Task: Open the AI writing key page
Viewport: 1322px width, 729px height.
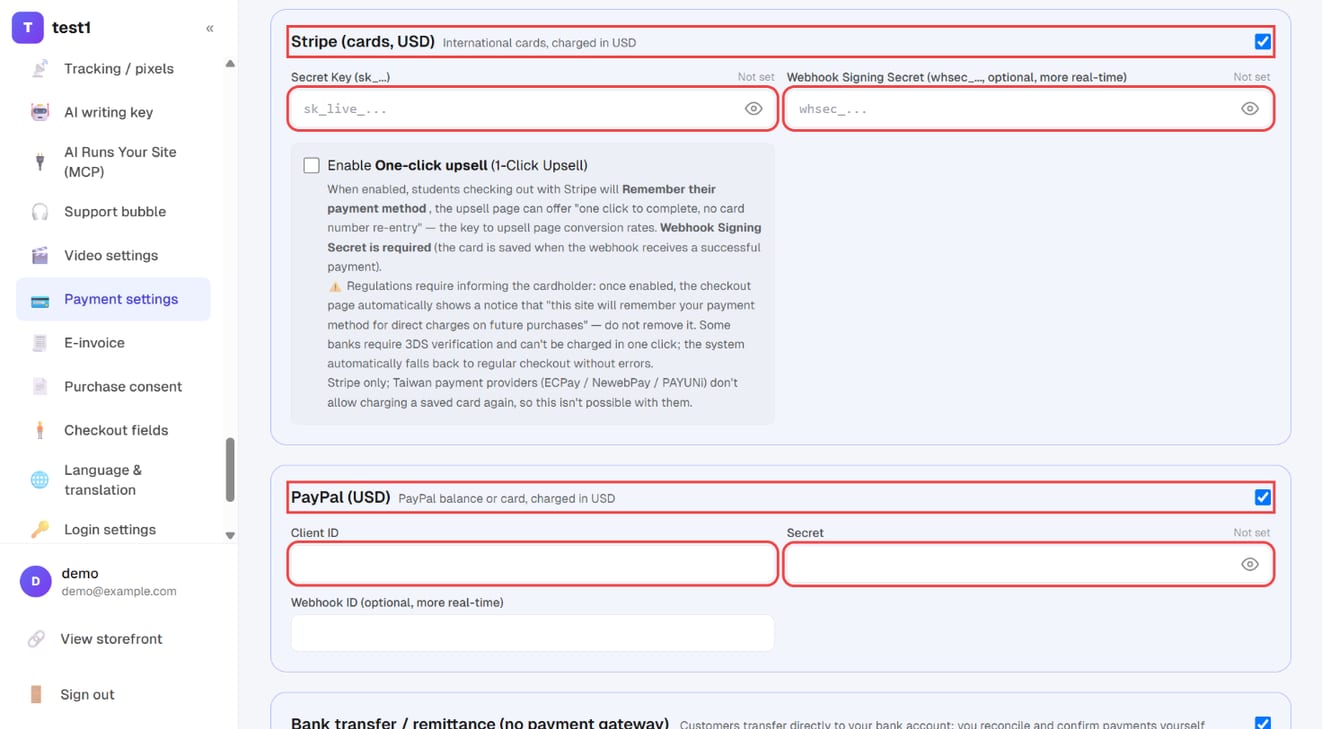Action: (113, 112)
